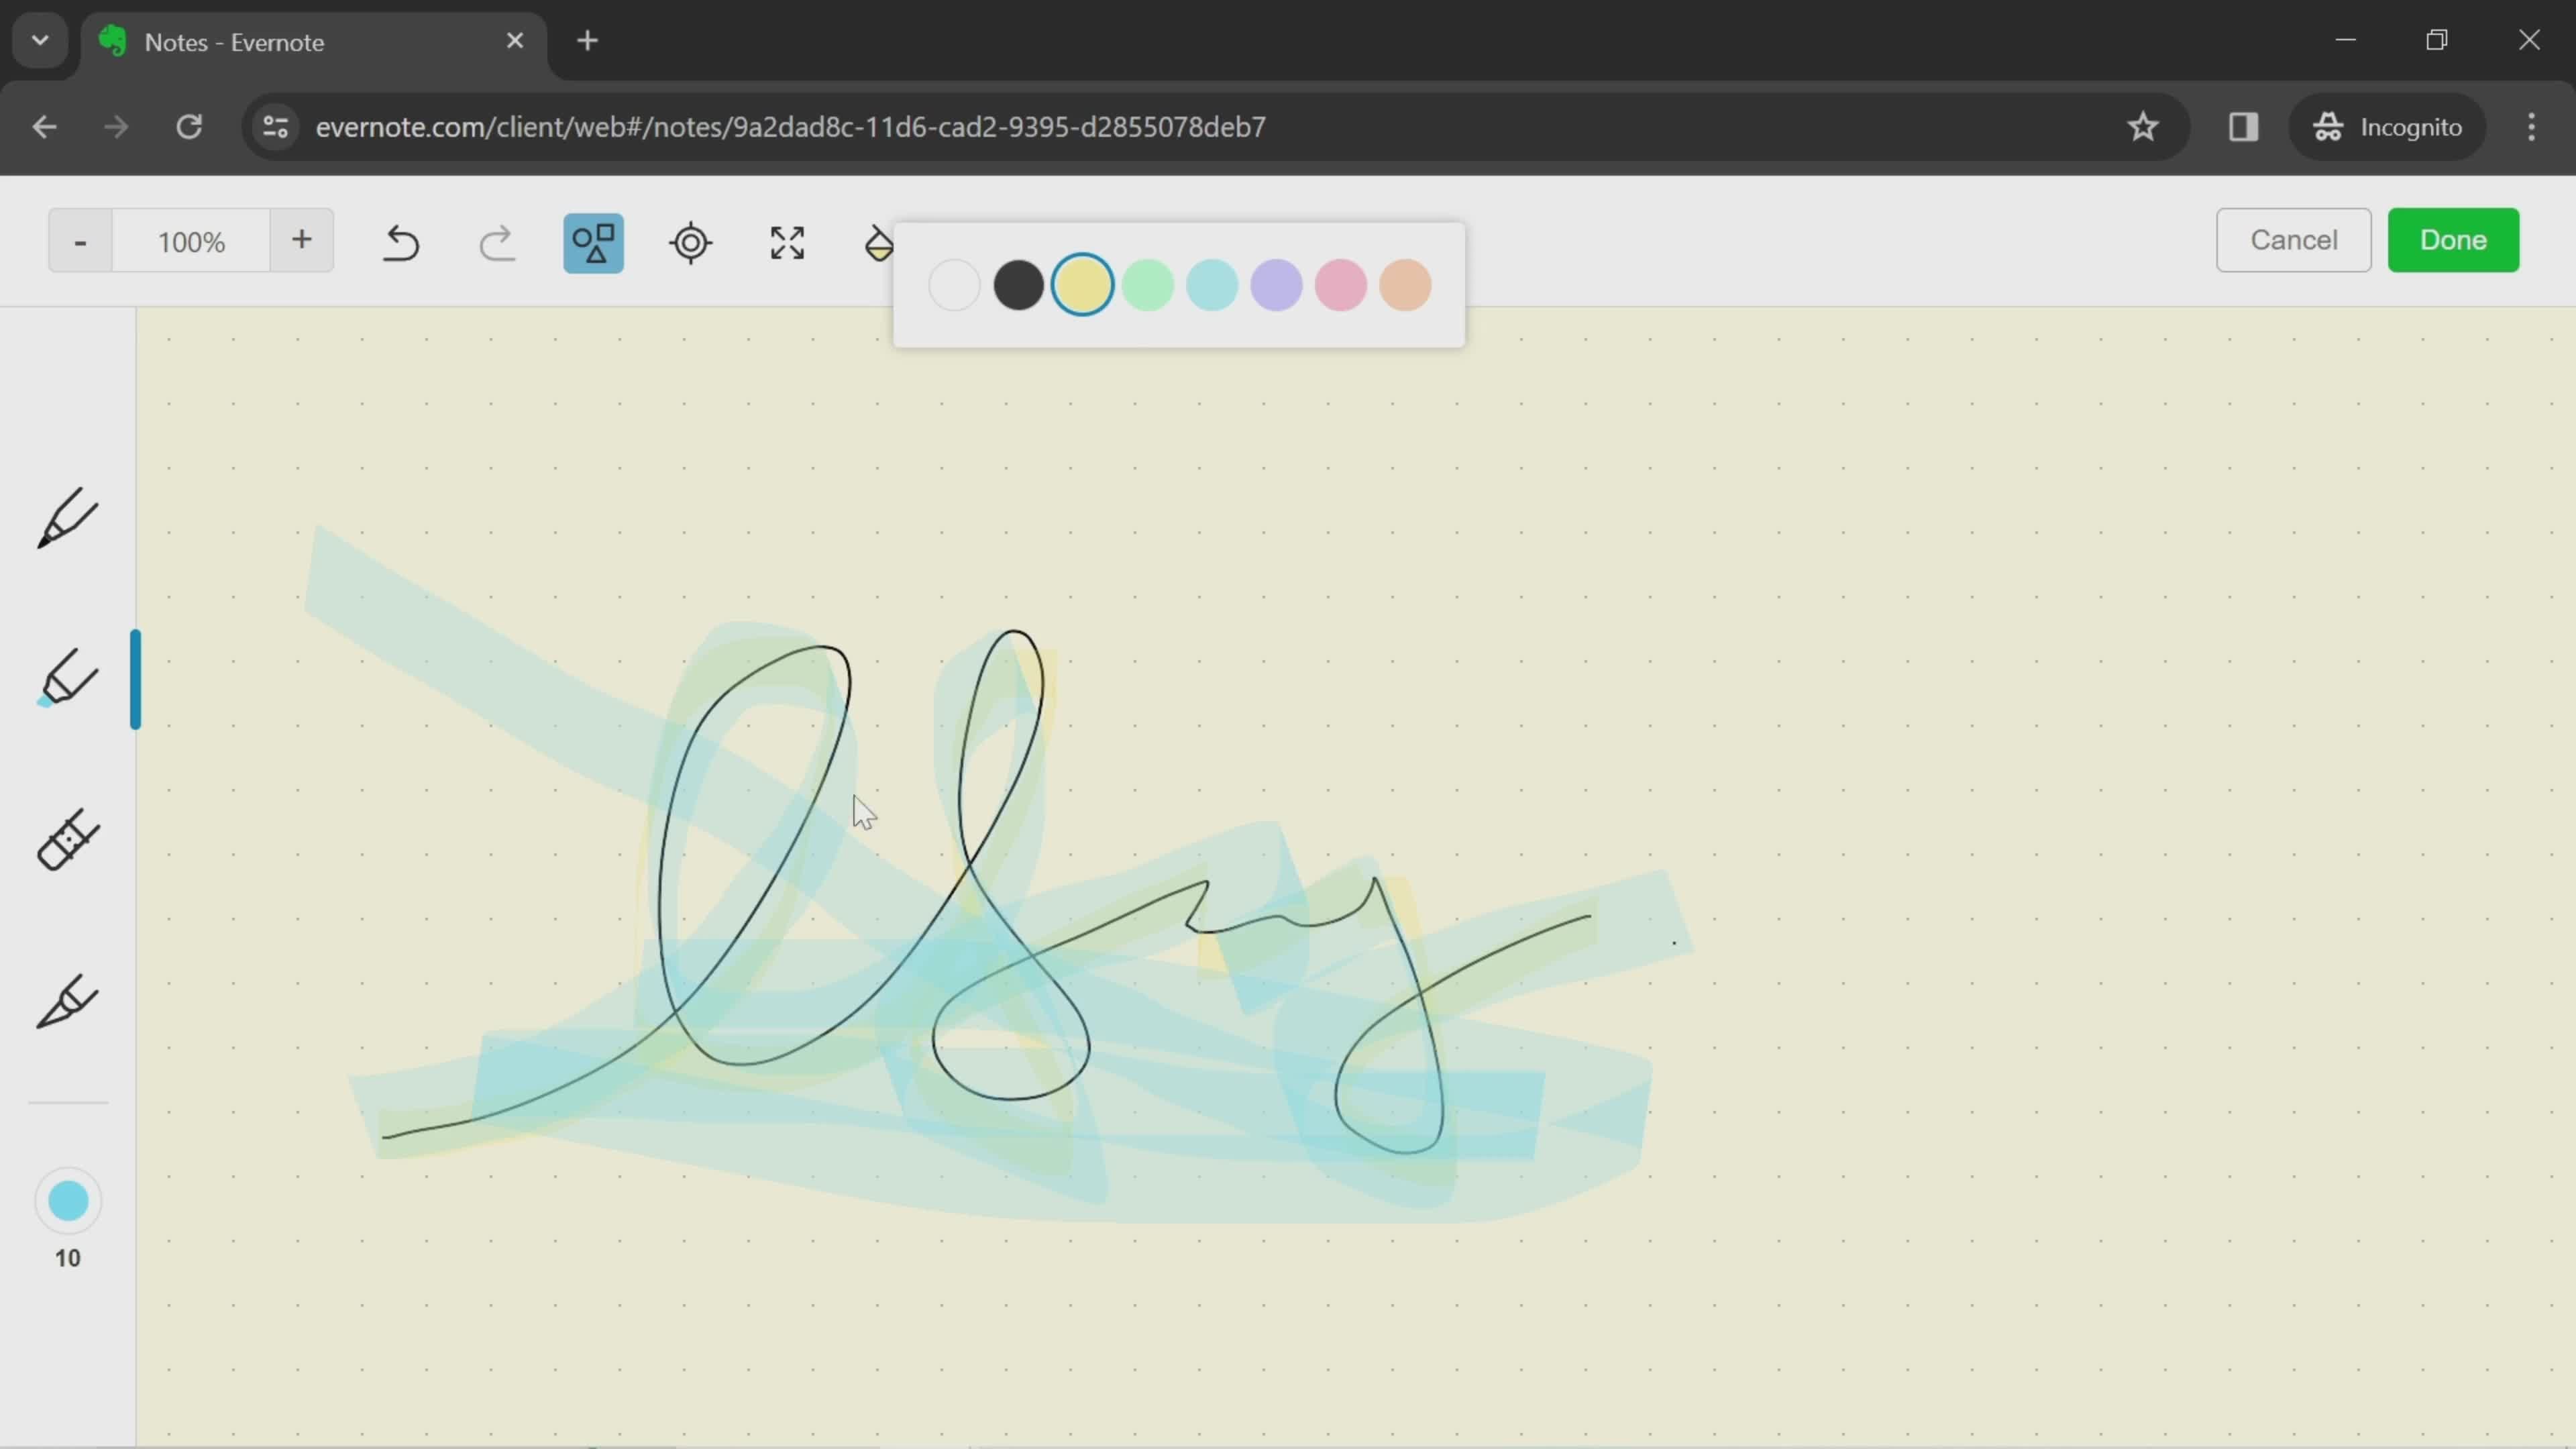Image resolution: width=2576 pixels, height=1449 pixels.
Task: Select the lasso selection pen tool
Action: tap(68, 1001)
